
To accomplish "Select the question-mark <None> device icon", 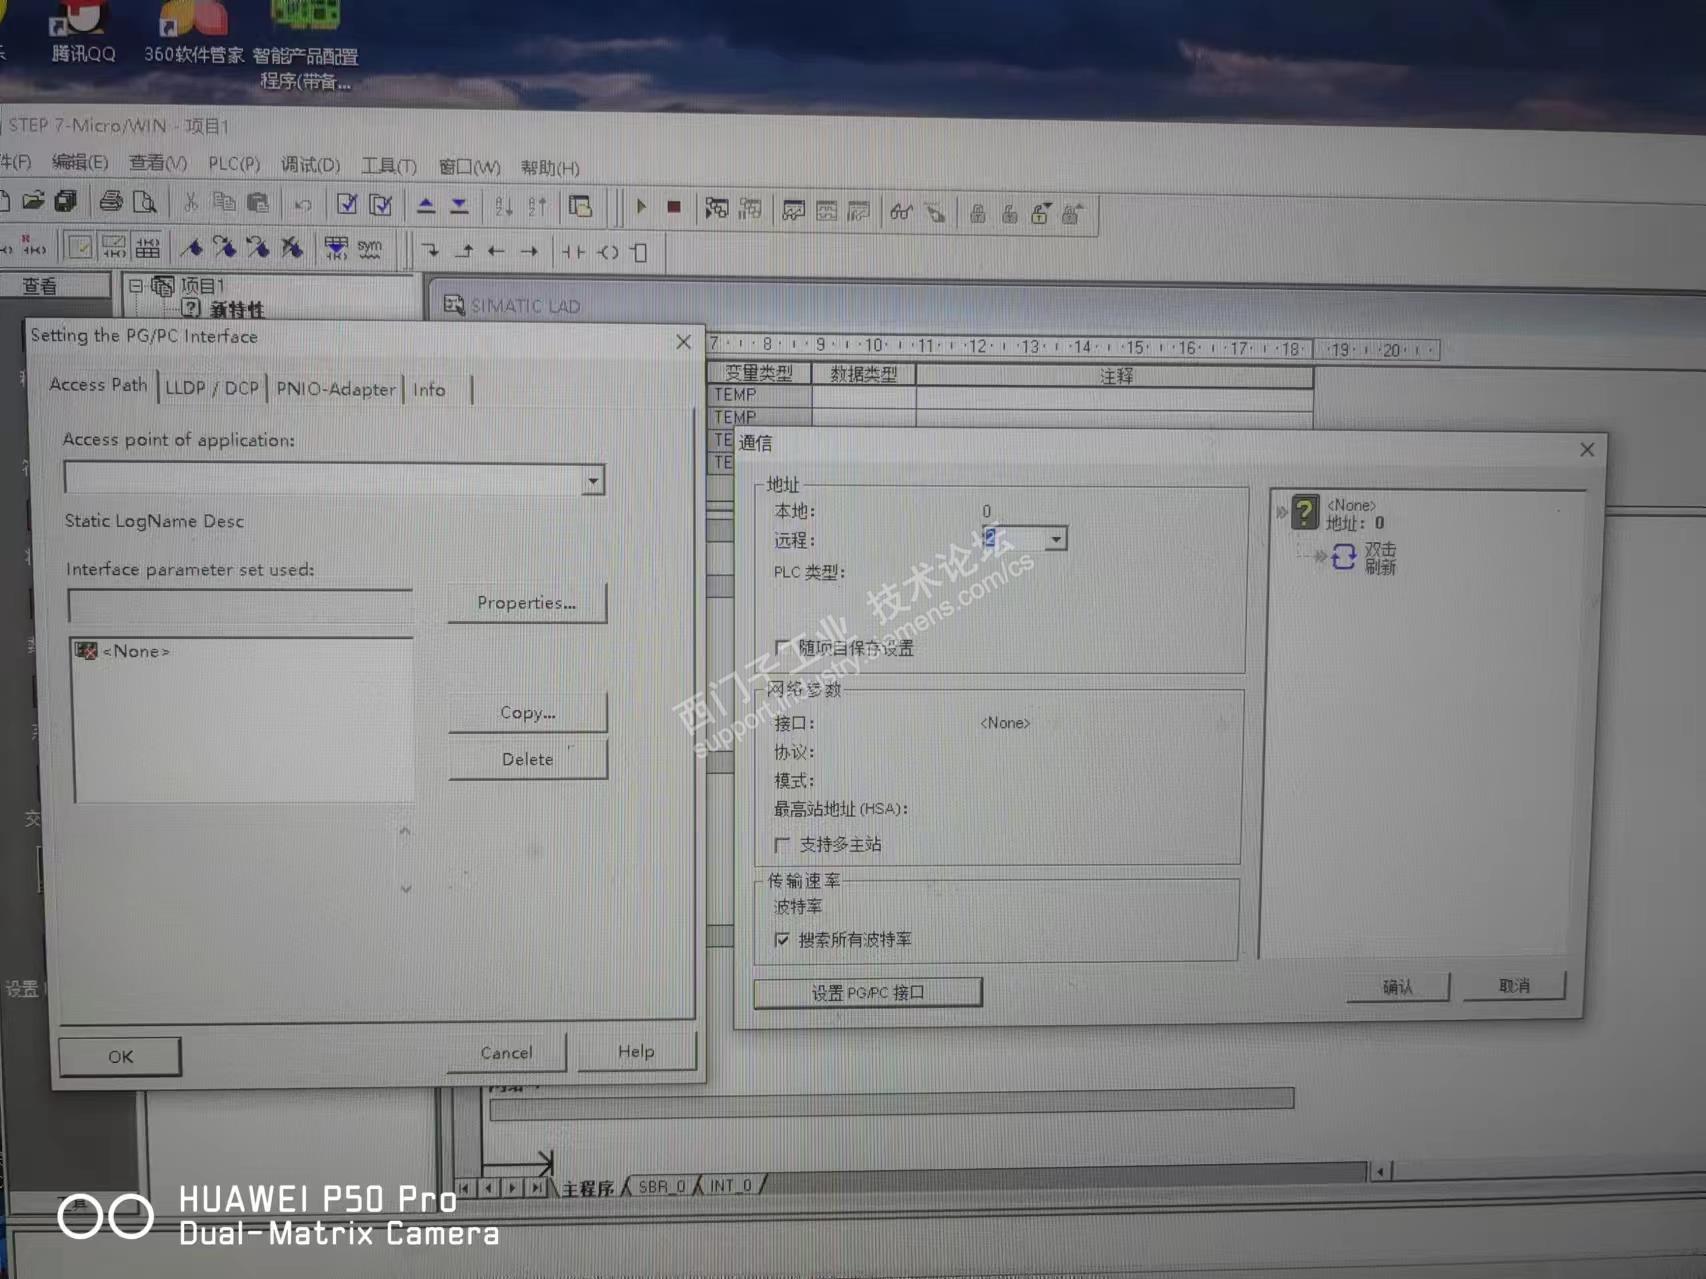I will pos(1304,513).
